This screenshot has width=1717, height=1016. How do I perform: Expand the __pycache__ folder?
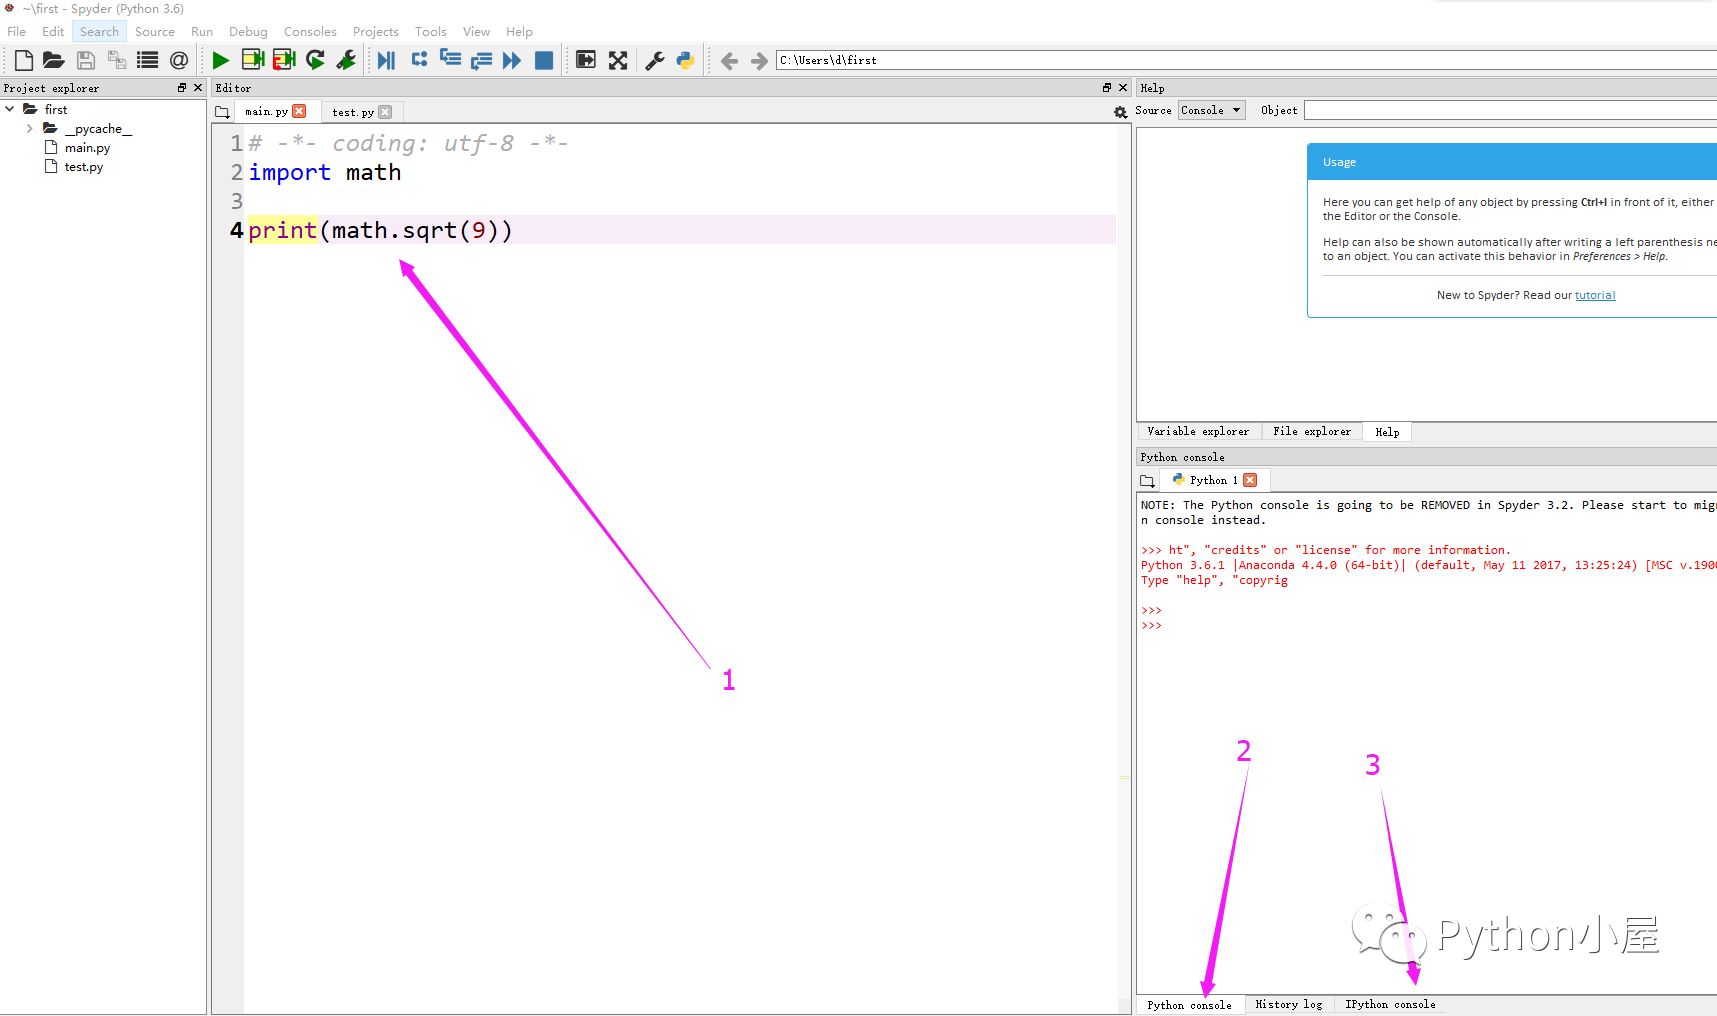(x=29, y=128)
